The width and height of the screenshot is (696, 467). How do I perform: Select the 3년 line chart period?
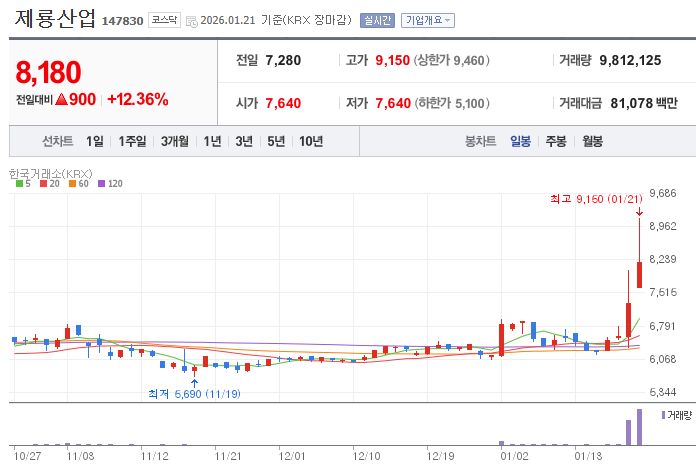tap(244, 141)
